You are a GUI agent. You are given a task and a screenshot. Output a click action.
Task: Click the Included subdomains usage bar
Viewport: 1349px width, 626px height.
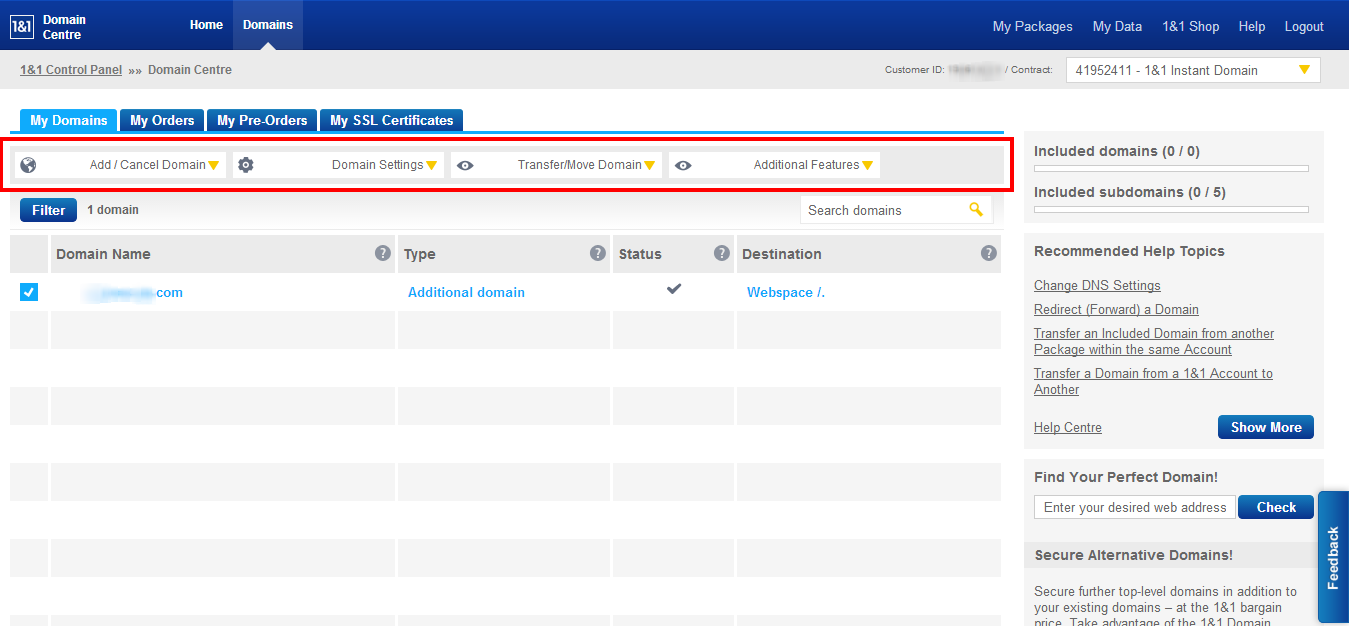1171,209
